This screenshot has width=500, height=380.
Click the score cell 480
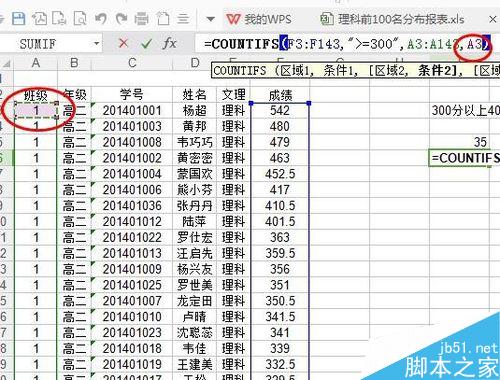280,127
